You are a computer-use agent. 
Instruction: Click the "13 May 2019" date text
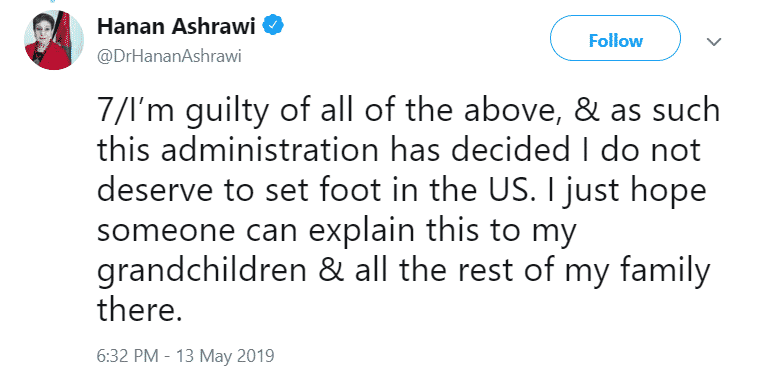click(224, 356)
